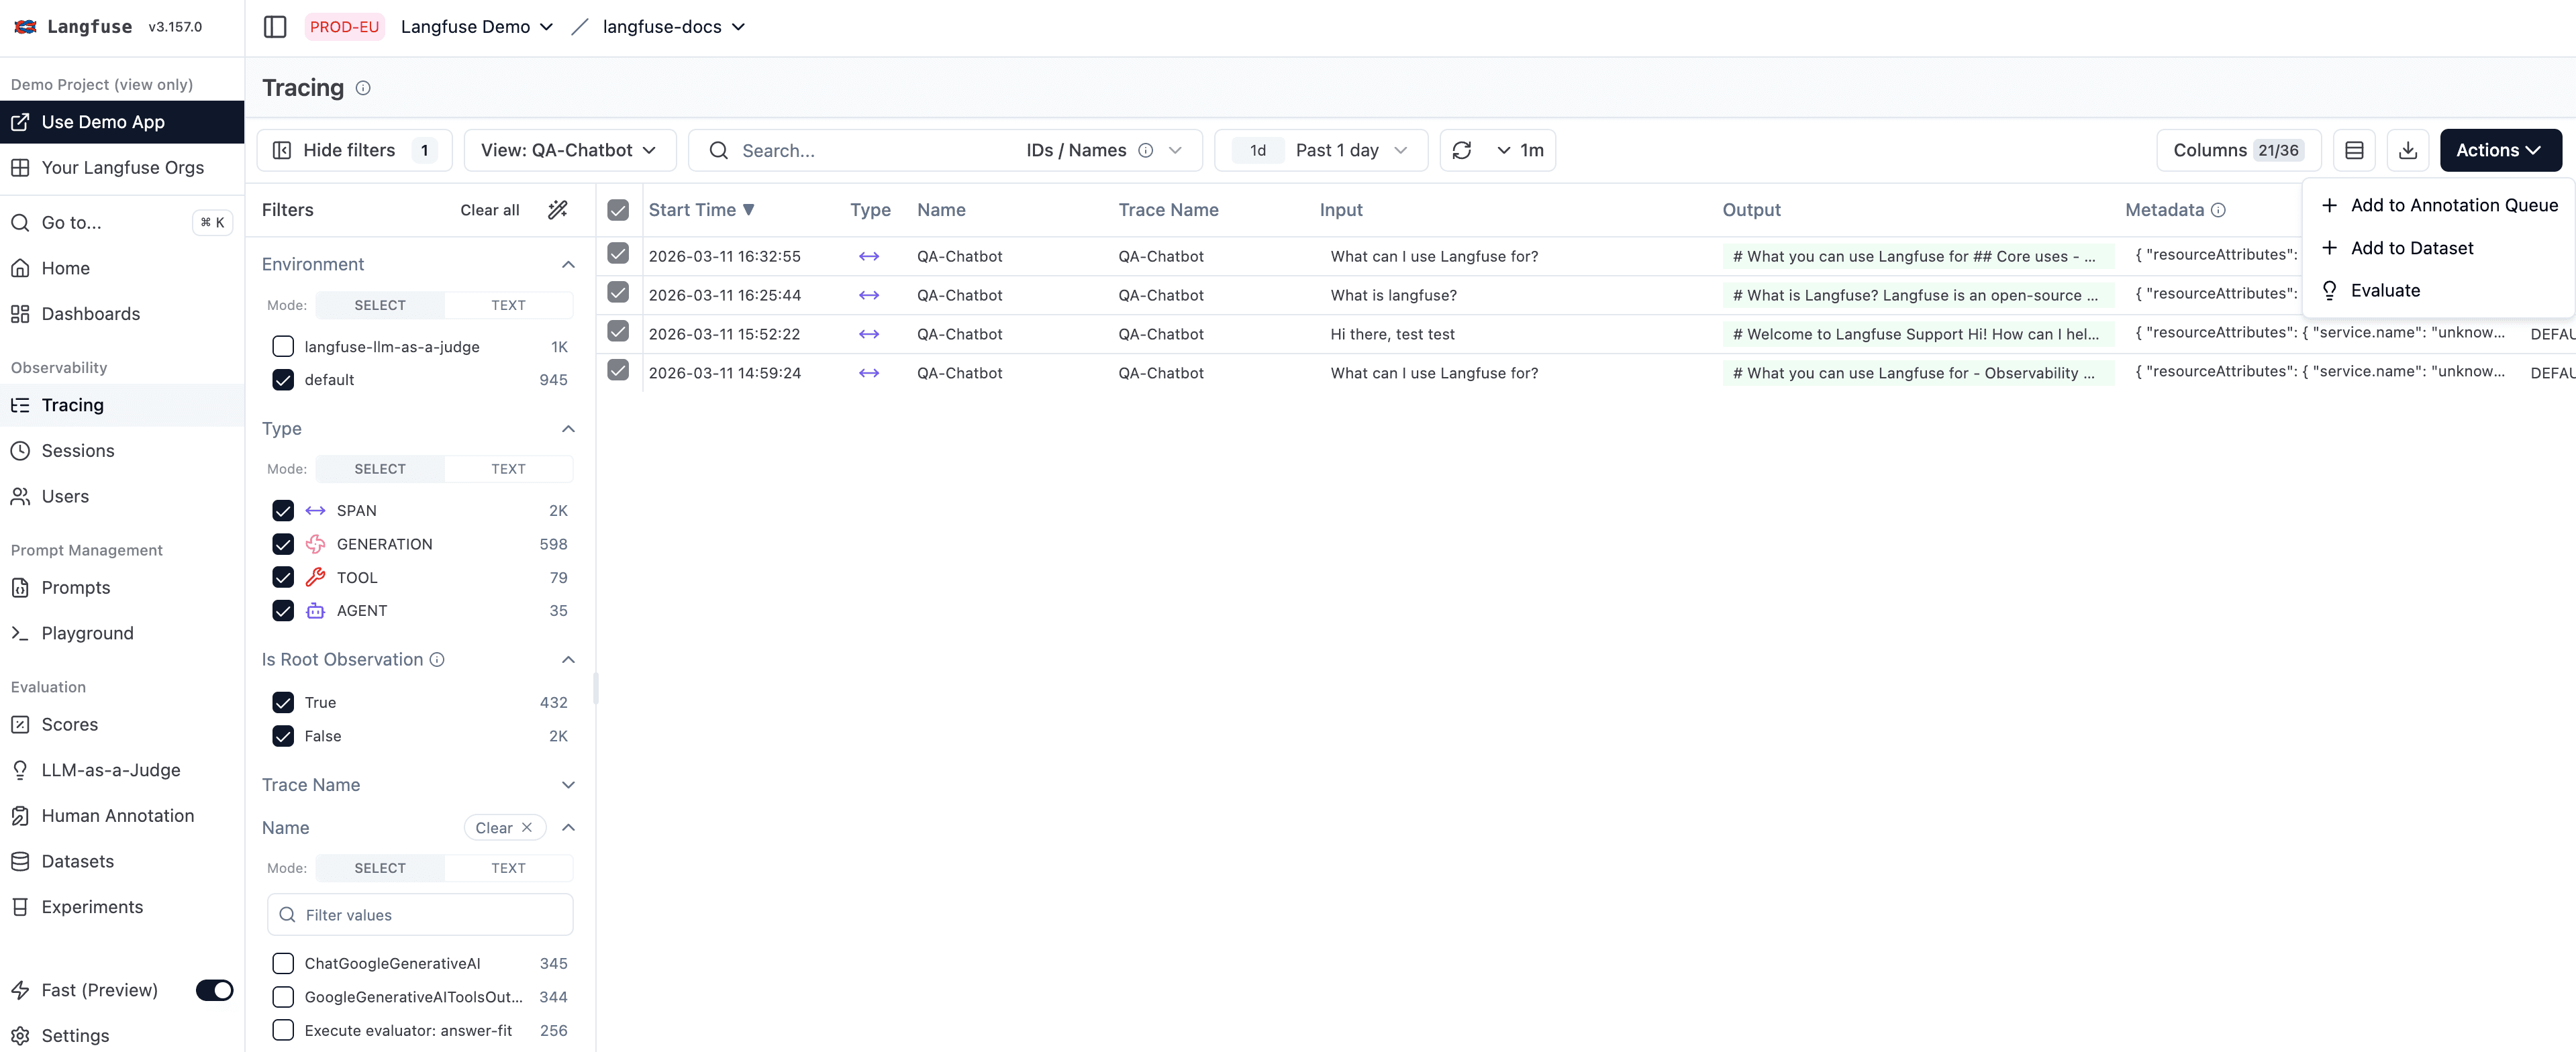The width and height of the screenshot is (2576, 1052).
Task: Toggle the sidebar panel icon
Action: (x=275, y=27)
